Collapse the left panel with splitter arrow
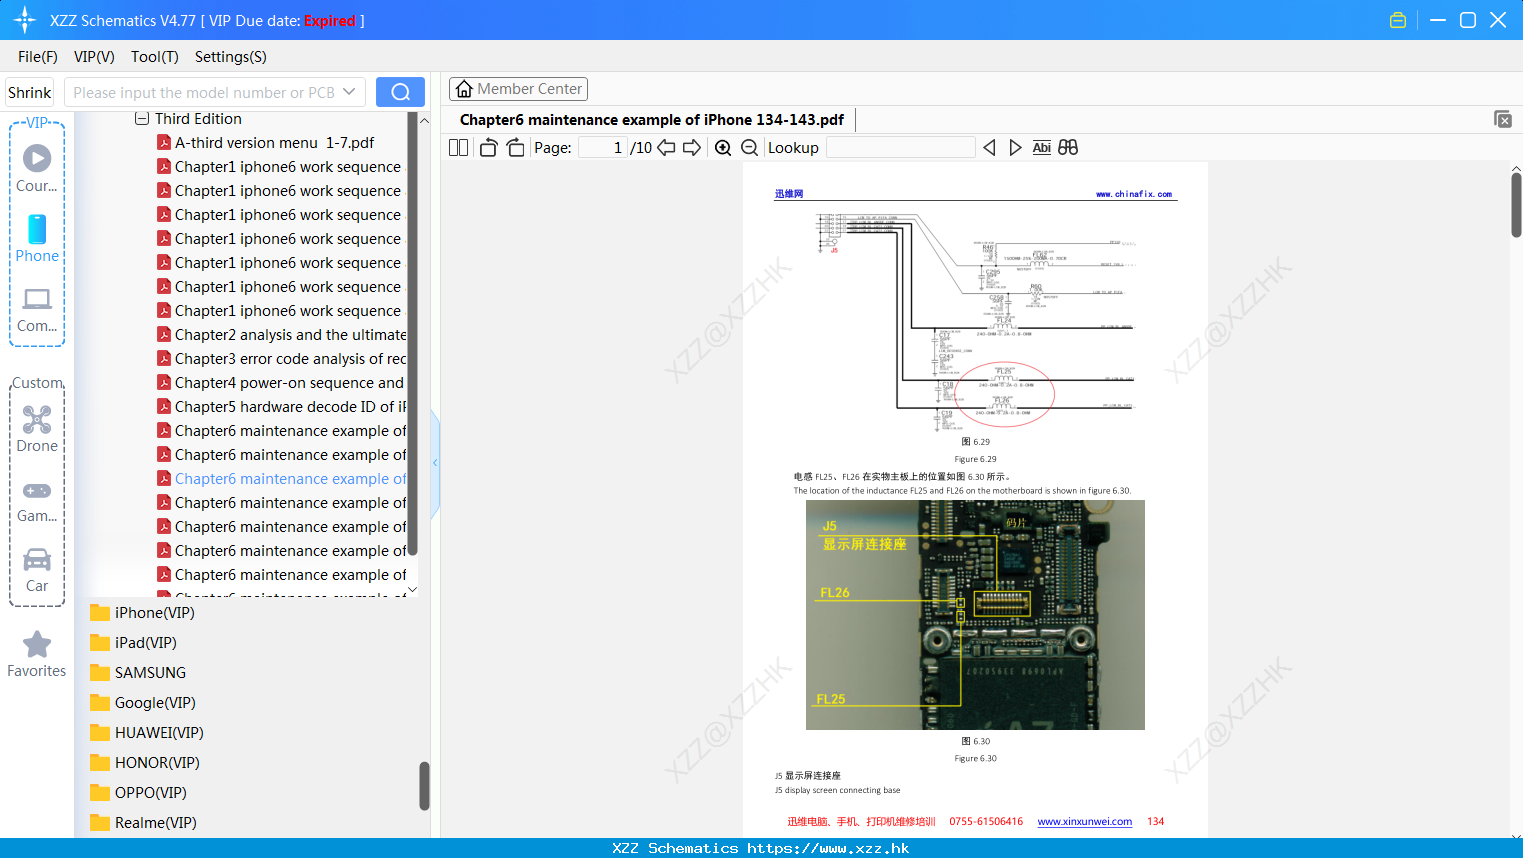The height and width of the screenshot is (858, 1523). [435, 463]
